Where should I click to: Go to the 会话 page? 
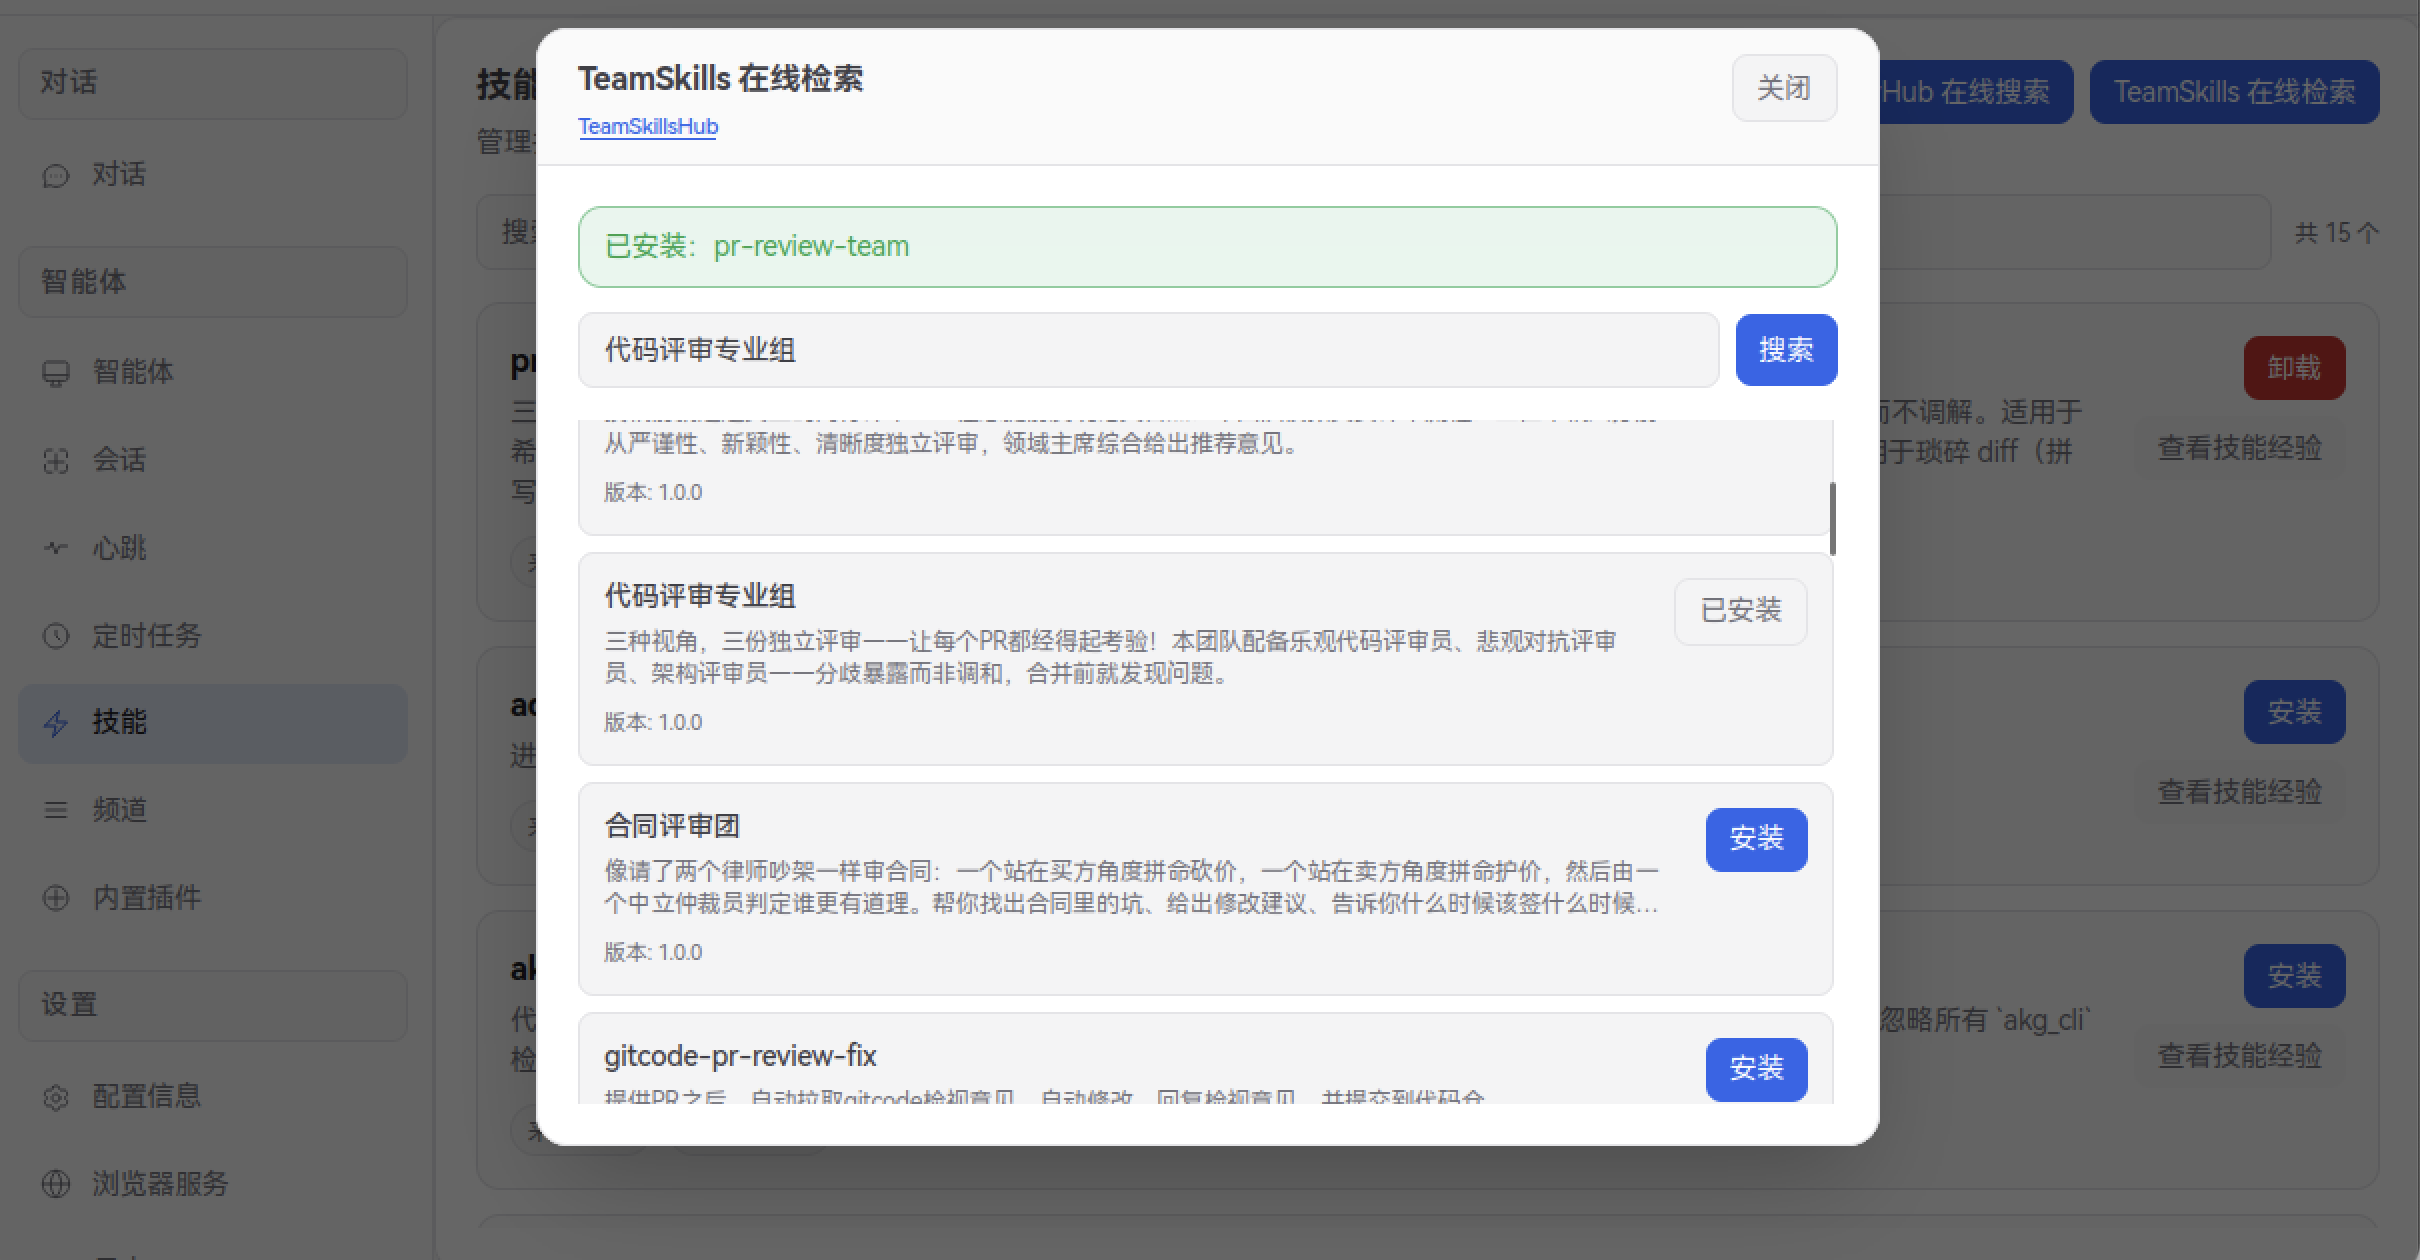(x=213, y=460)
